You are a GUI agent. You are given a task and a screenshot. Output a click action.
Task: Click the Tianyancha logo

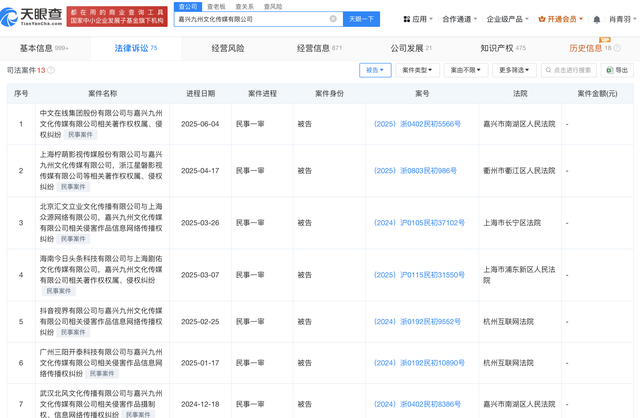click(31, 16)
